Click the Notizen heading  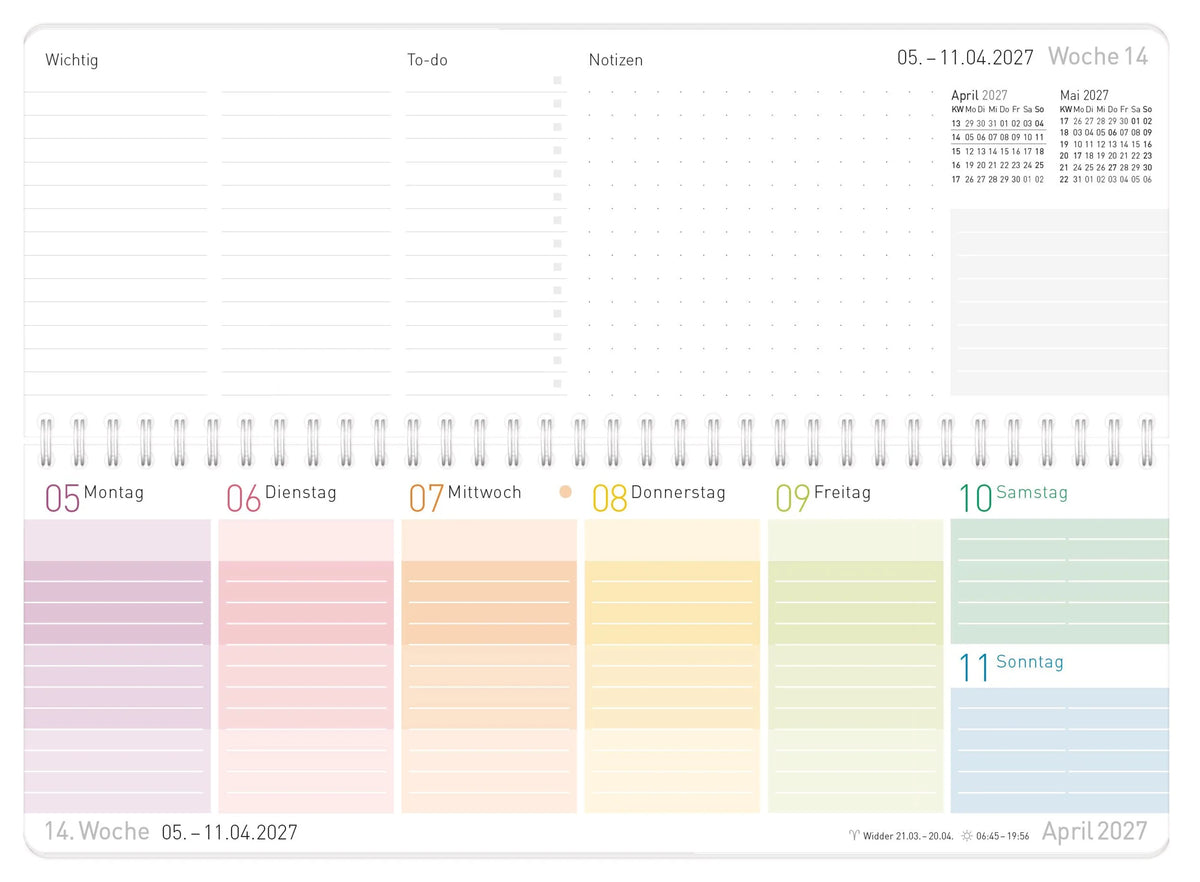click(x=616, y=60)
